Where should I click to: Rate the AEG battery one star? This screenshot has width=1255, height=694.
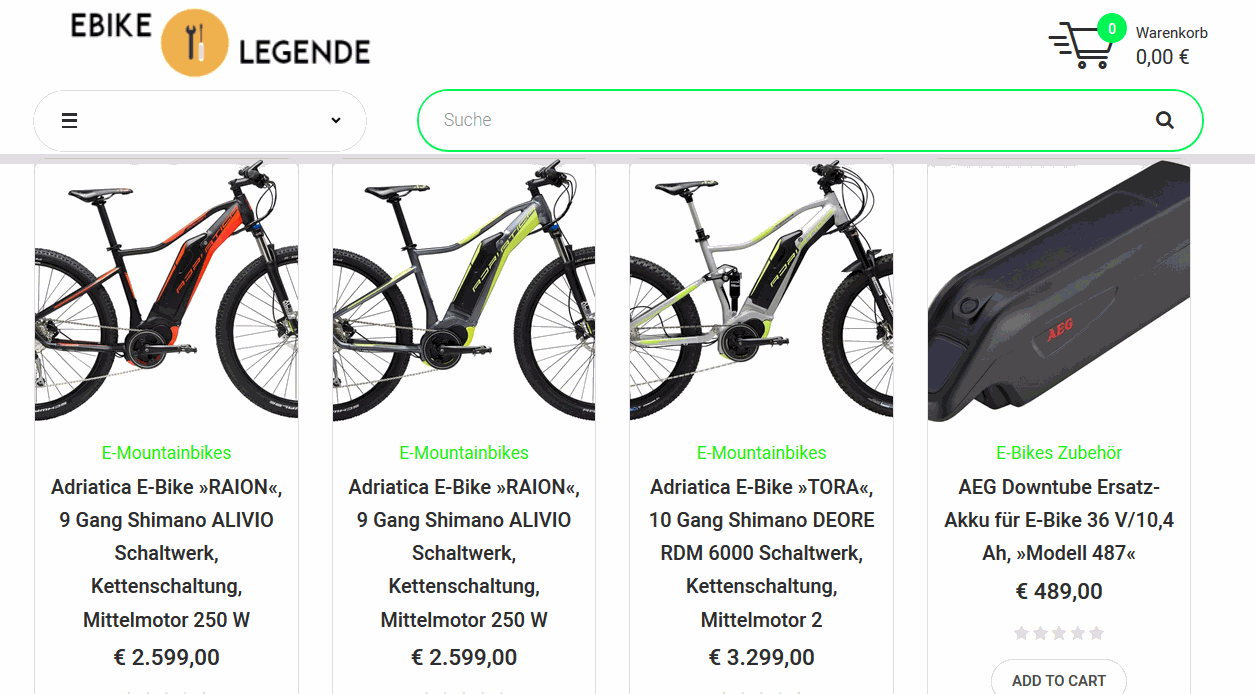[x=1021, y=633]
